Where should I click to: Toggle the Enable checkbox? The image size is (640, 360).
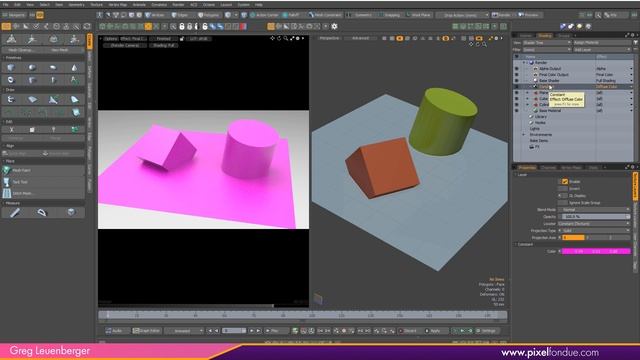[x=565, y=181]
